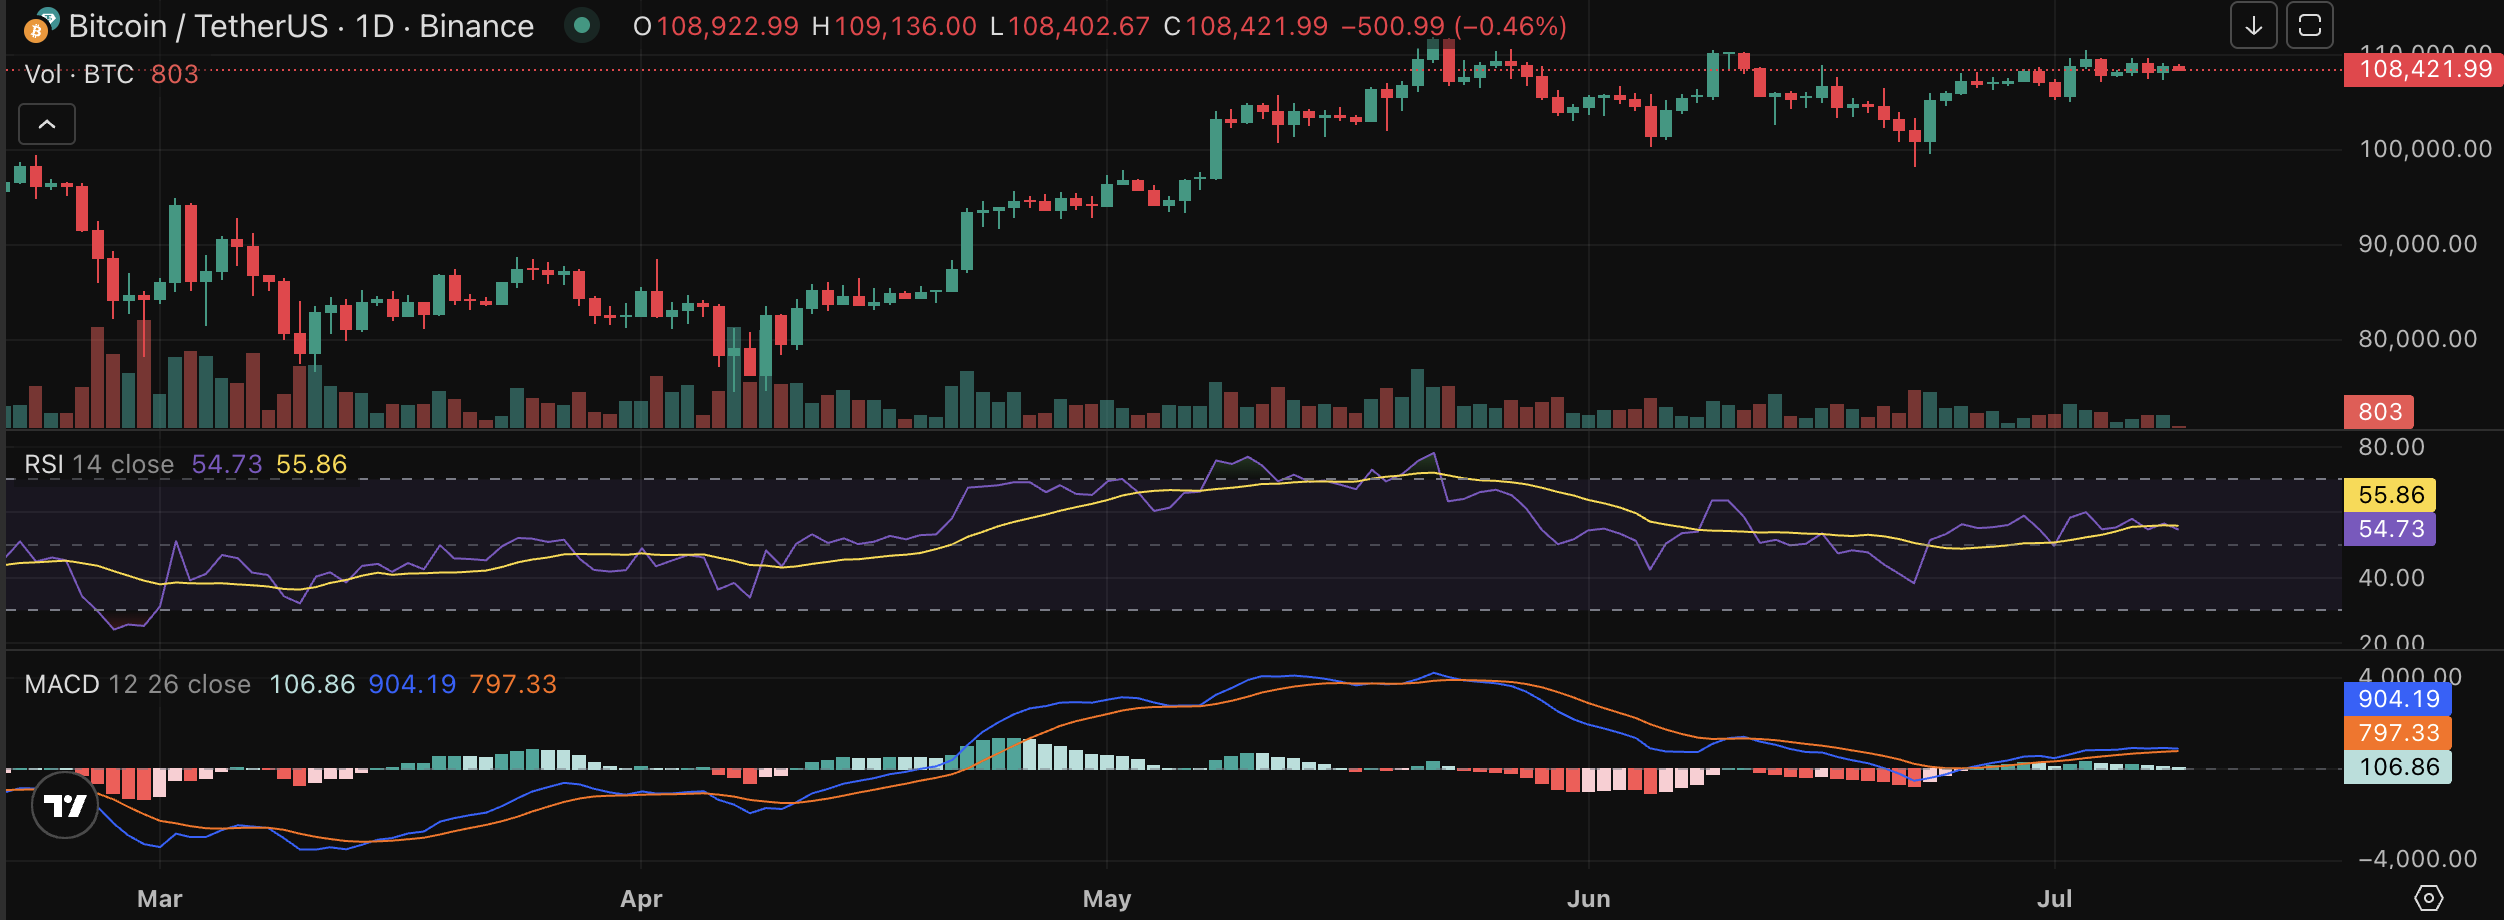Click the yellow RSI-MA label 55.86

click(x=2390, y=495)
